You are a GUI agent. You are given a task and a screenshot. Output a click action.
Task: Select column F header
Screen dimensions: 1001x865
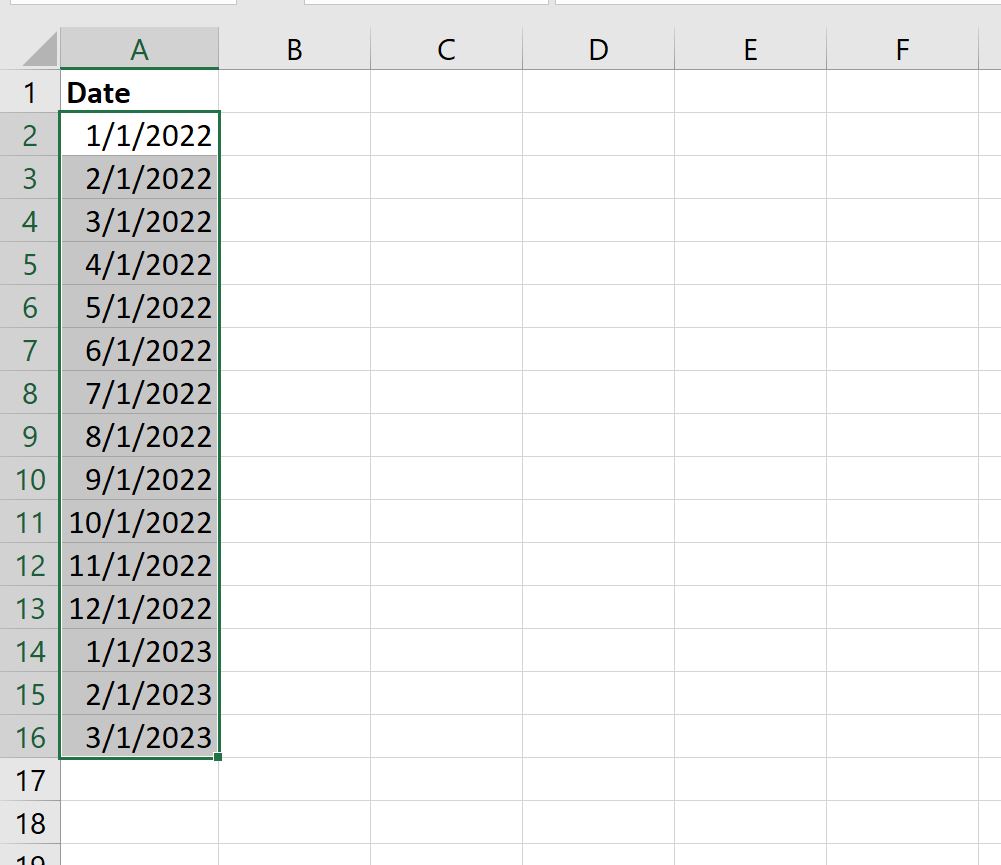click(x=902, y=47)
